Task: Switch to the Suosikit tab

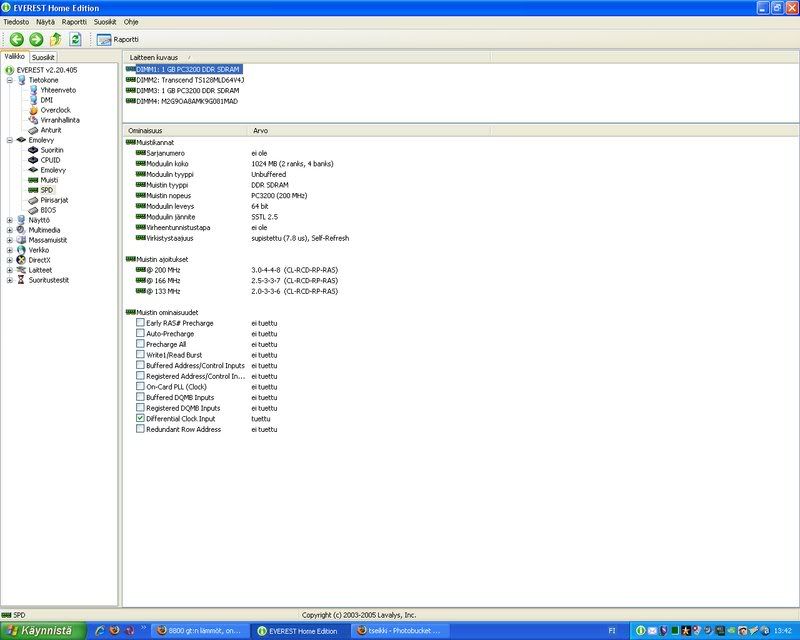Action: click(43, 58)
